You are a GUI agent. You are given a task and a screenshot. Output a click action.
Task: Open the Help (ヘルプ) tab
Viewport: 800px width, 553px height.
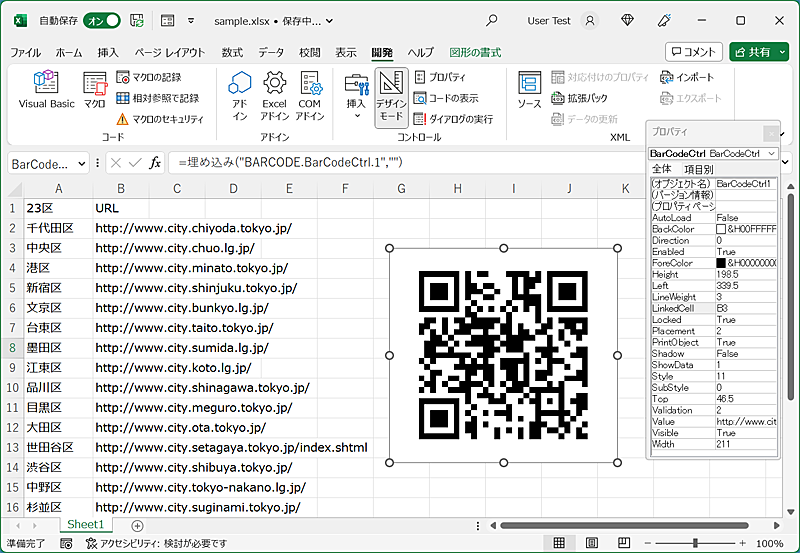(420, 53)
